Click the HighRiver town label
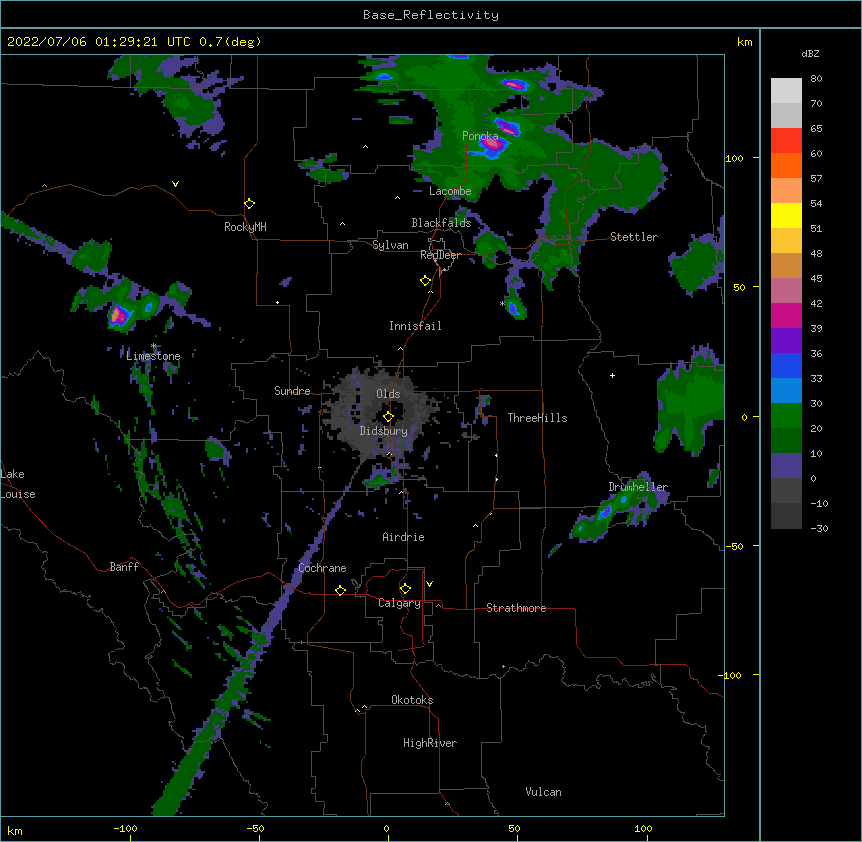Screen dimensions: 862x842 pyautogui.click(x=430, y=743)
